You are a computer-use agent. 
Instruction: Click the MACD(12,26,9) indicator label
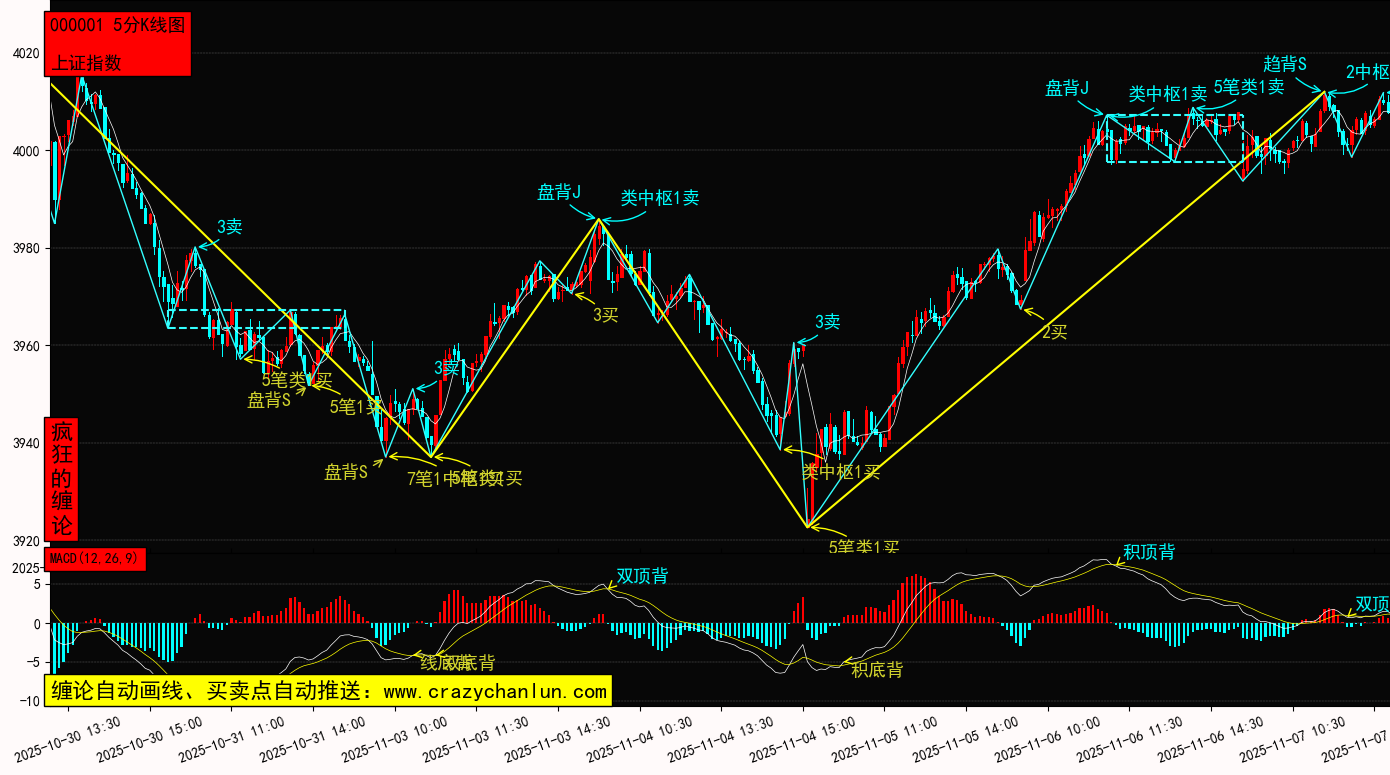[97, 557]
